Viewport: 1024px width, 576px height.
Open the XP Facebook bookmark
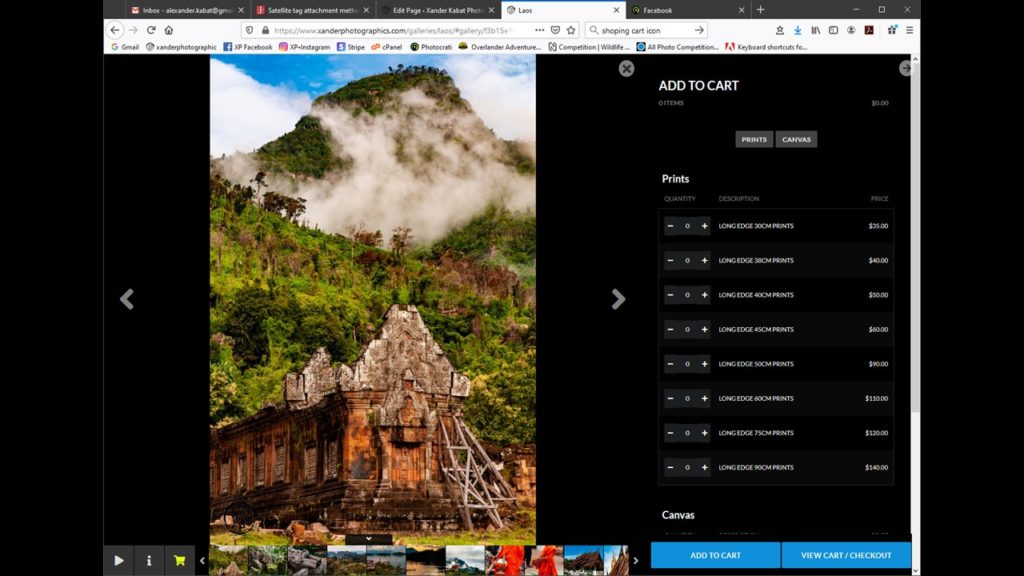coord(248,47)
